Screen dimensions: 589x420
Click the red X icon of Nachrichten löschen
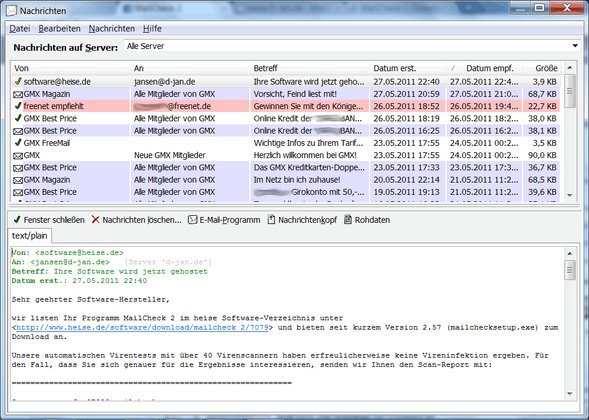click(95, 219)
